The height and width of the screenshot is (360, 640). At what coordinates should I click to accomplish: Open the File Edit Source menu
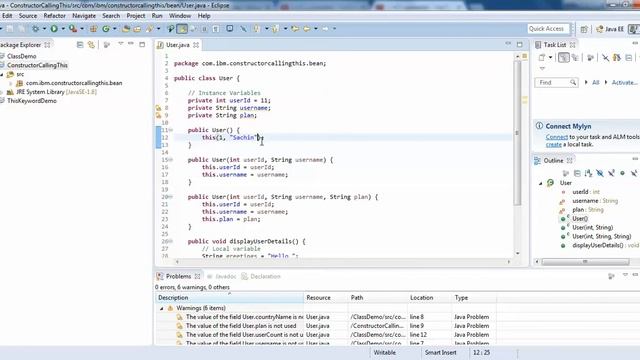28,16
